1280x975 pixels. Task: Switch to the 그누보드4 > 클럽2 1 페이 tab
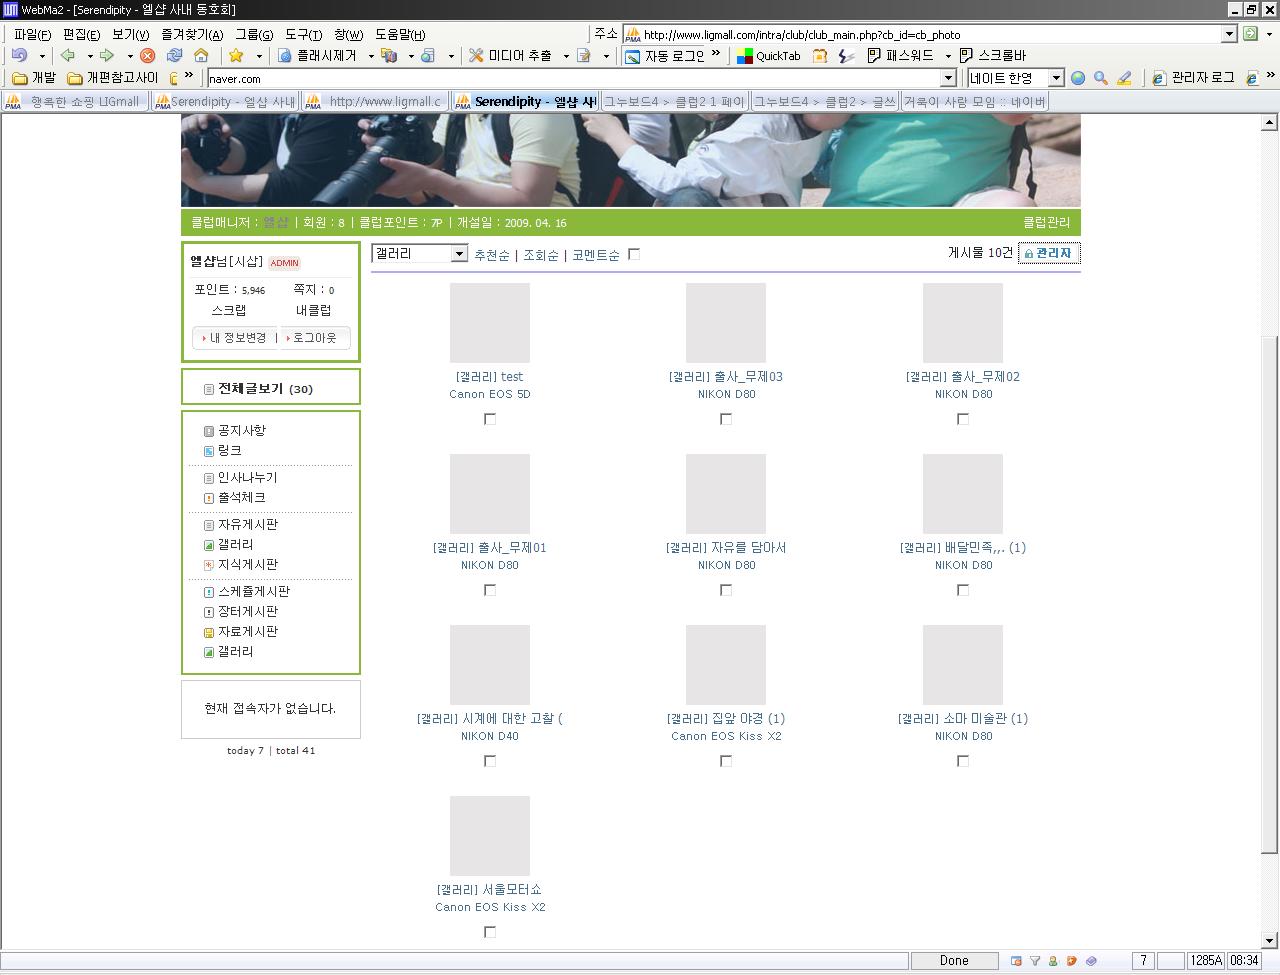(674, 101)
